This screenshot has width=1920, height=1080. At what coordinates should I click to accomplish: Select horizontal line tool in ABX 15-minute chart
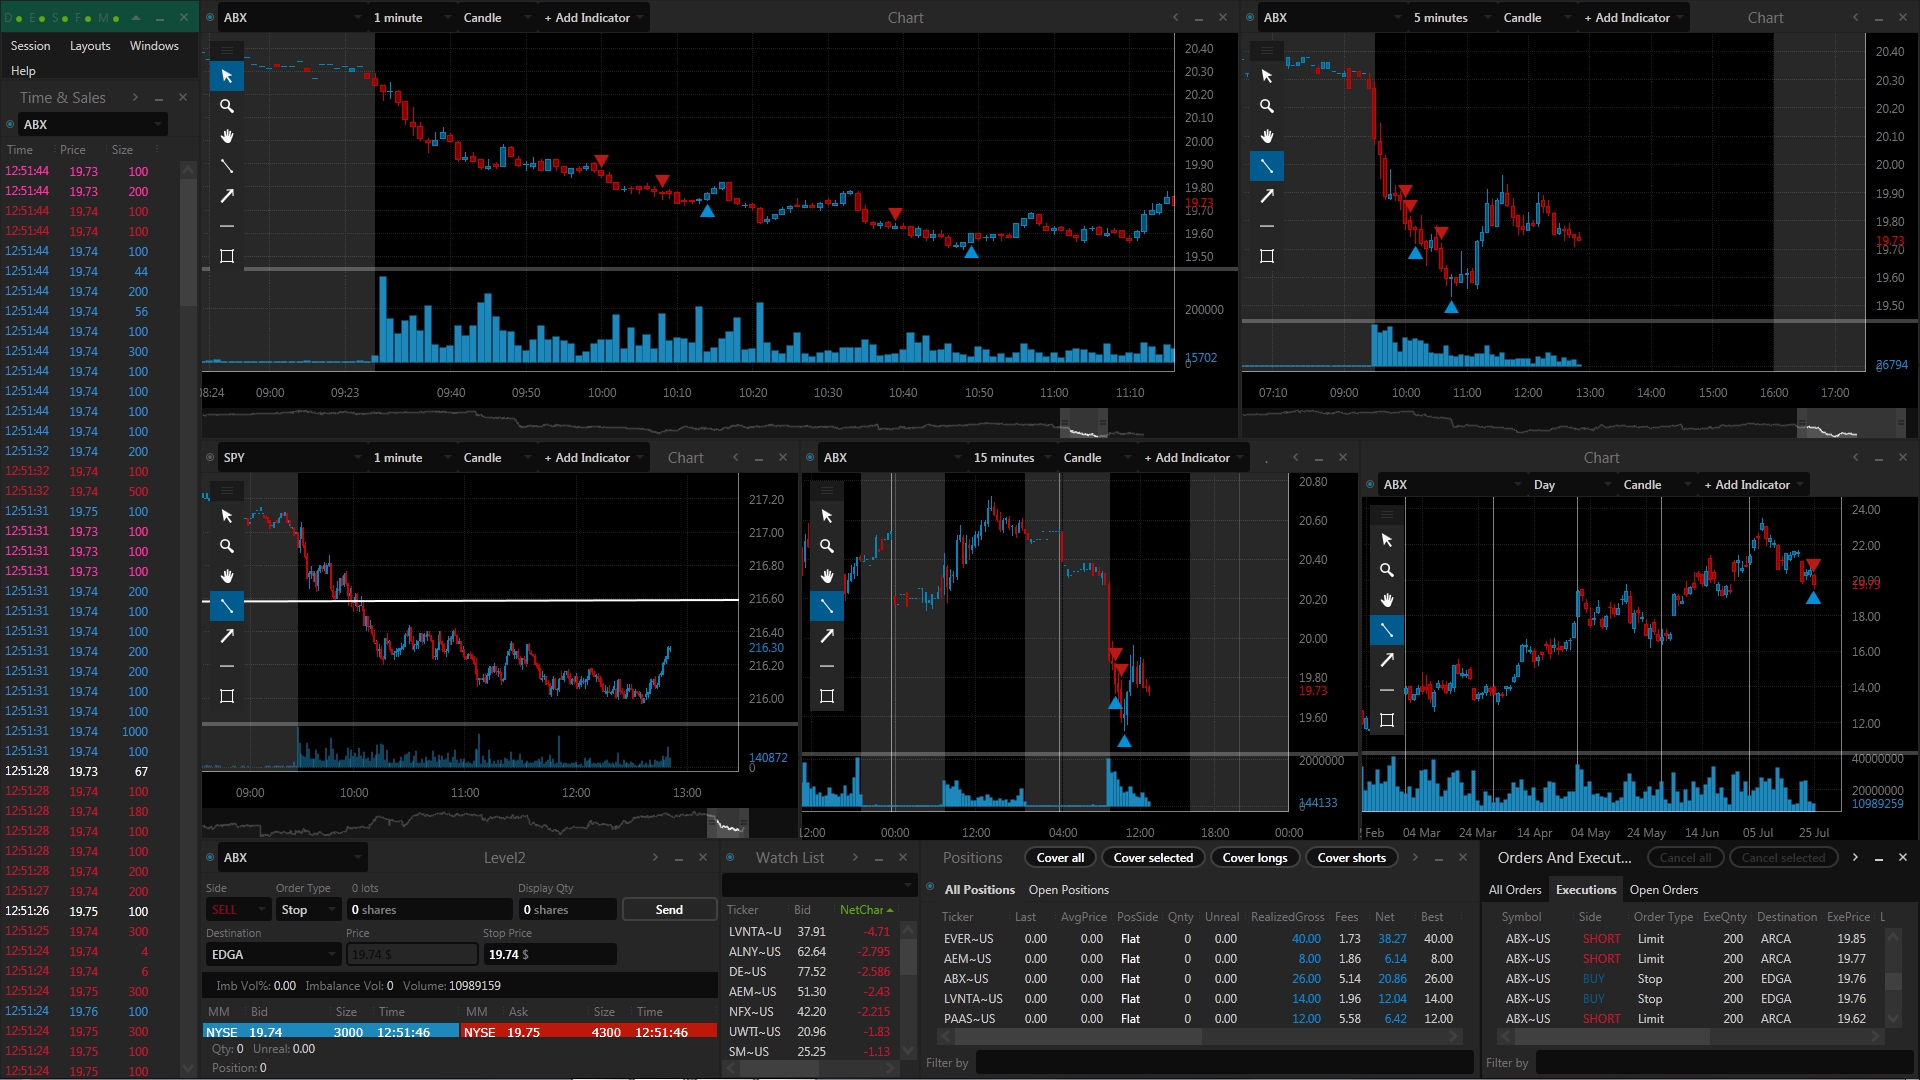[x=827, y=666]
